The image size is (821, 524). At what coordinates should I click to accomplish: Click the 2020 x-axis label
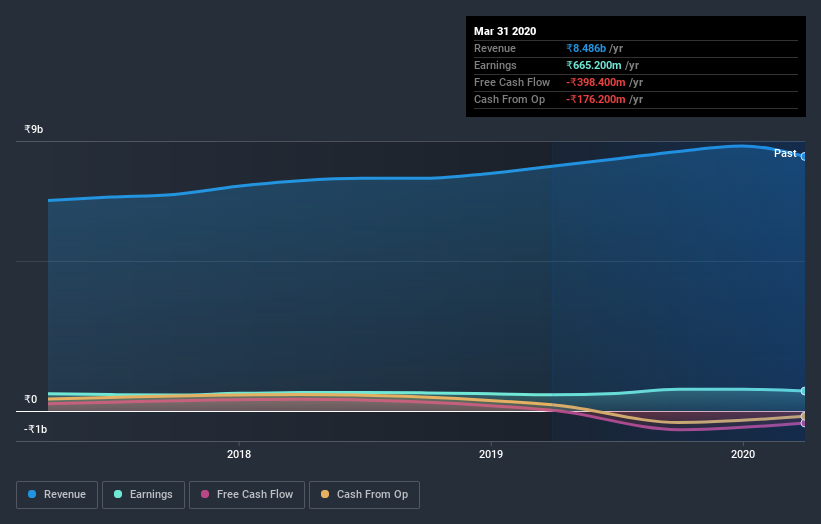coord(743,454)
